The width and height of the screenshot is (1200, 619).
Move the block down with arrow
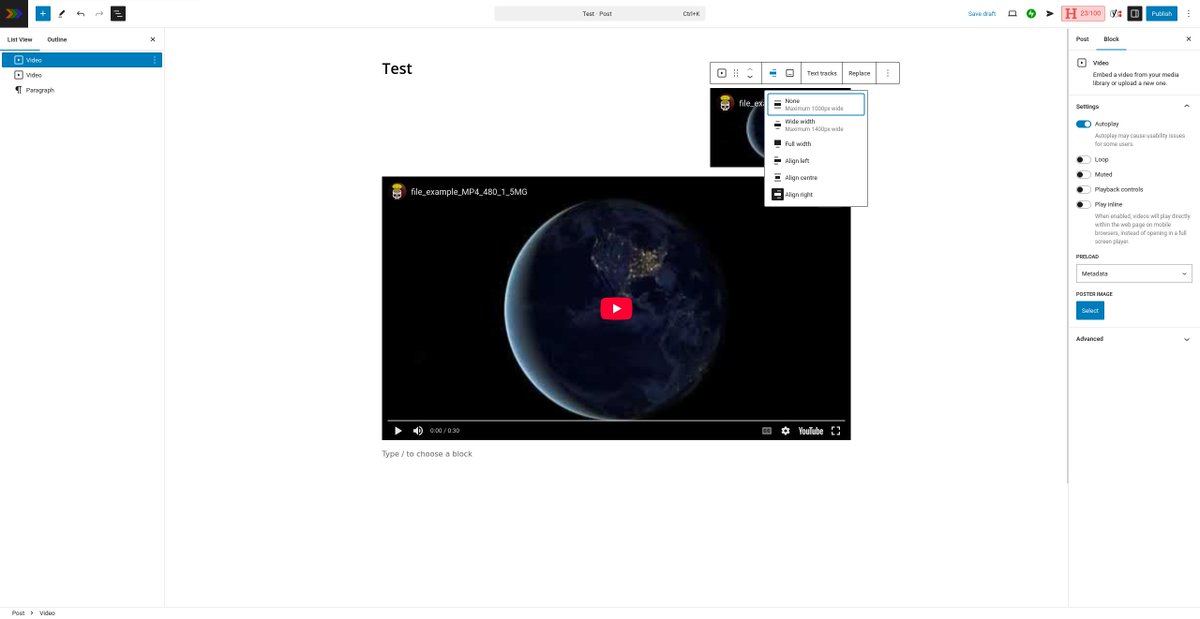point(750,78)
